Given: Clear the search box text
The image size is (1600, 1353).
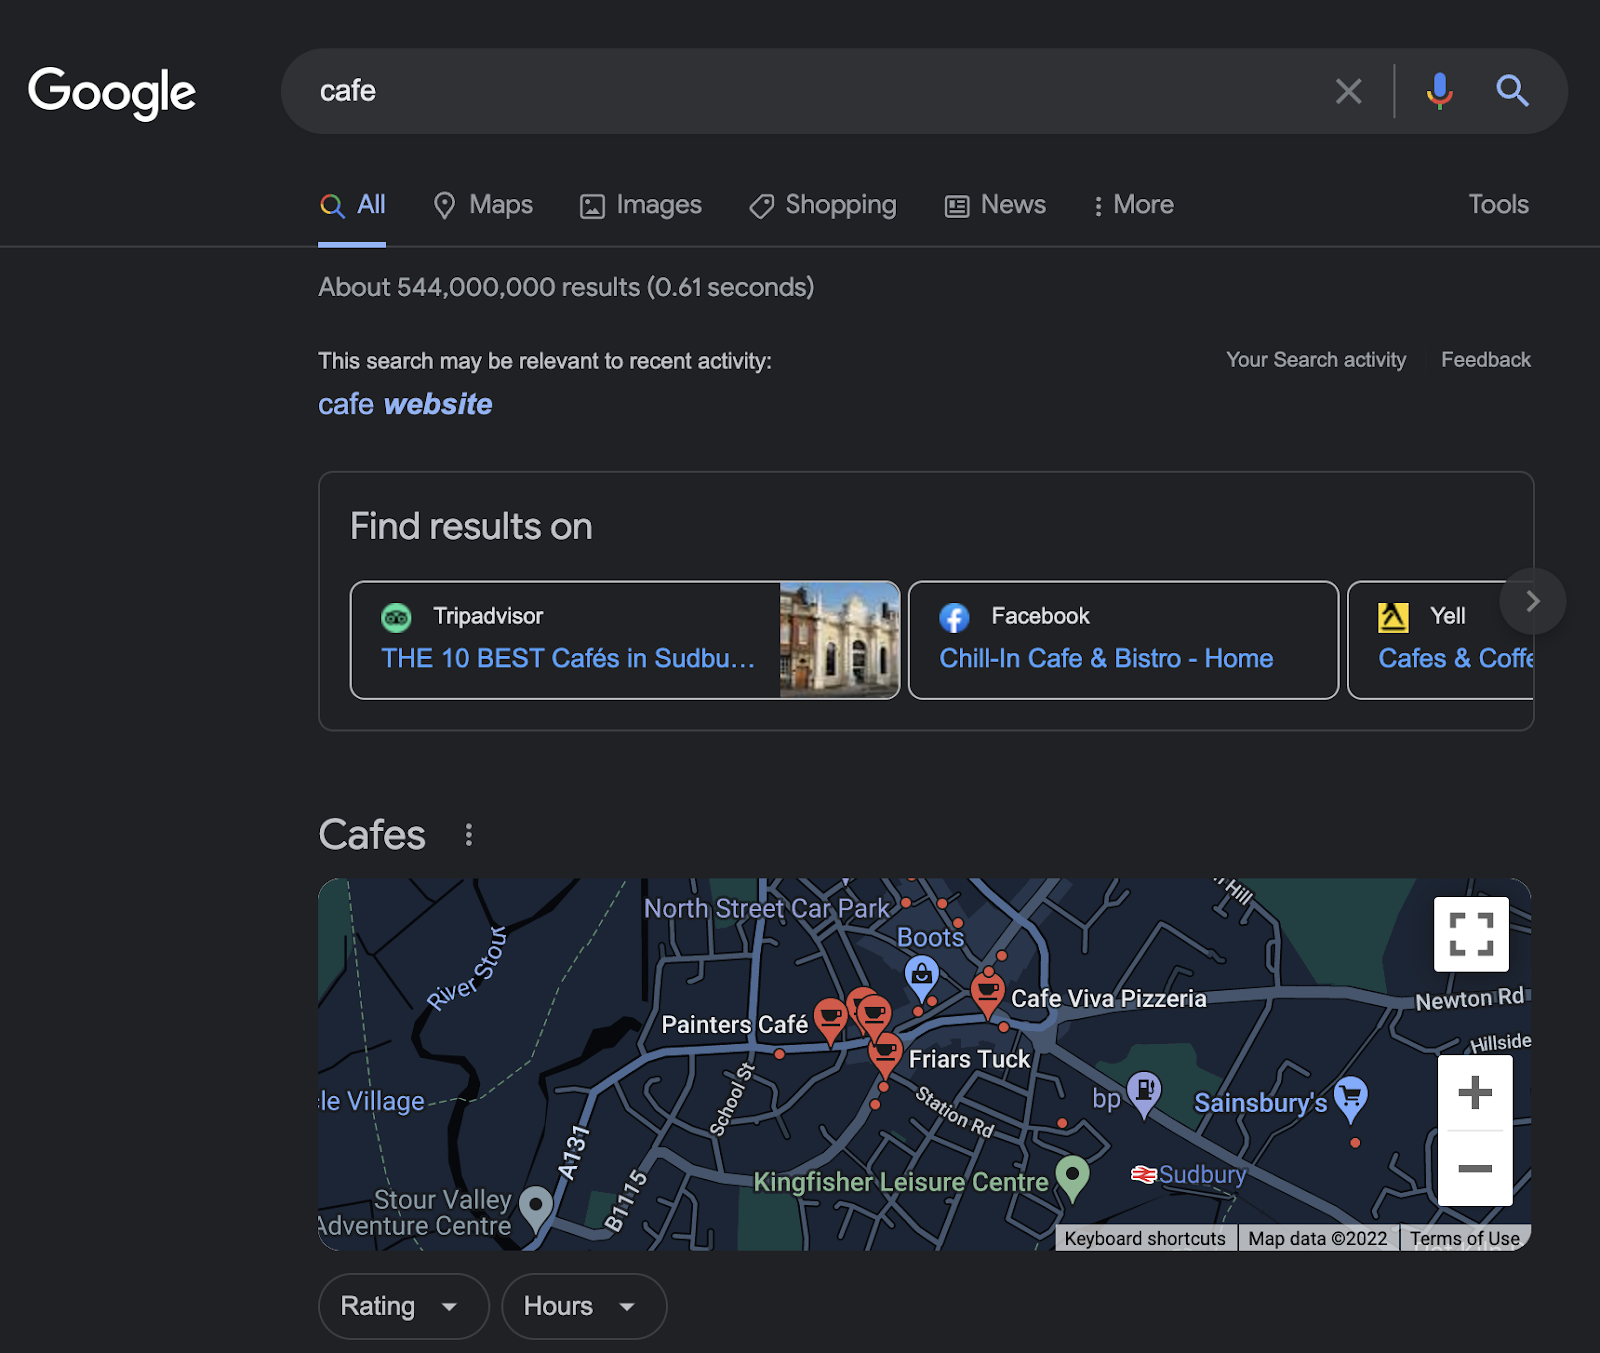Looking at the screenshot, I should click(1348, 91).
